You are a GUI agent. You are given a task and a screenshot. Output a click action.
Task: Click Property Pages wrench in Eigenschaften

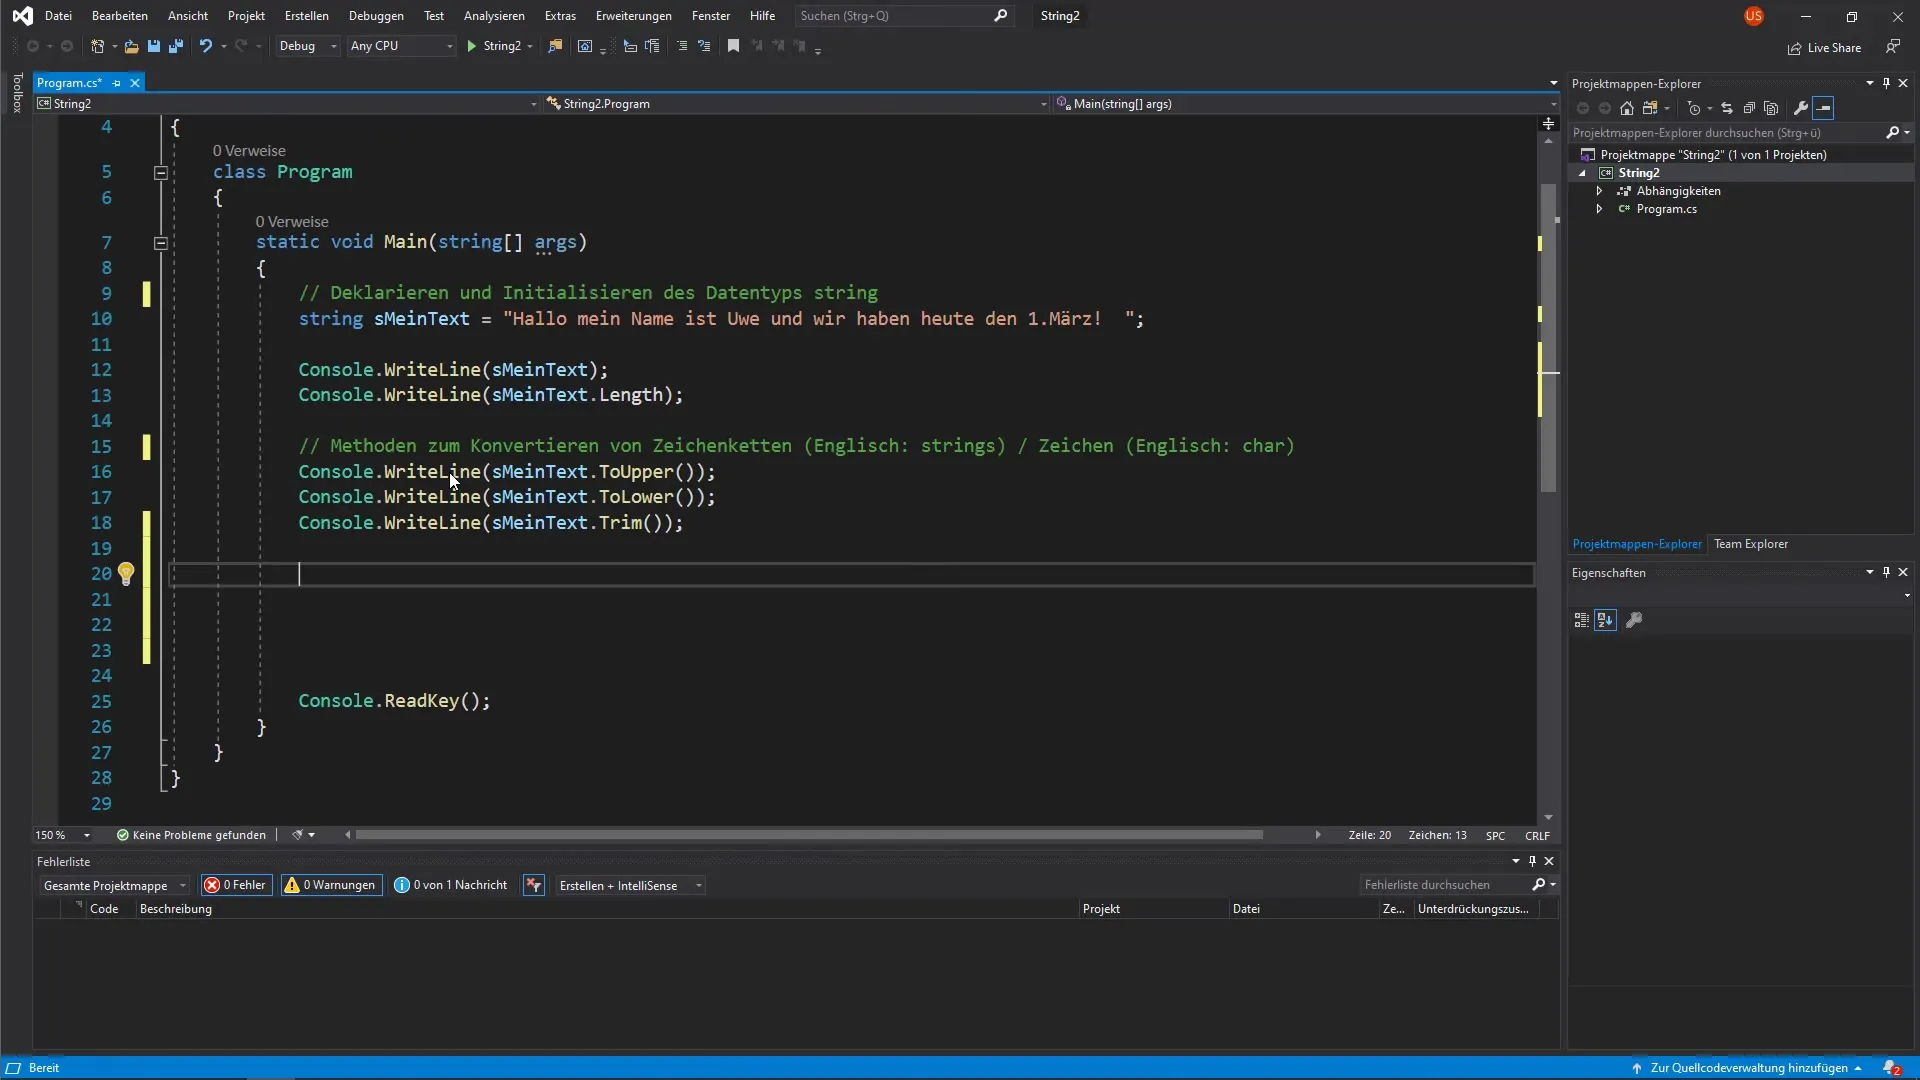[1634, 620]
